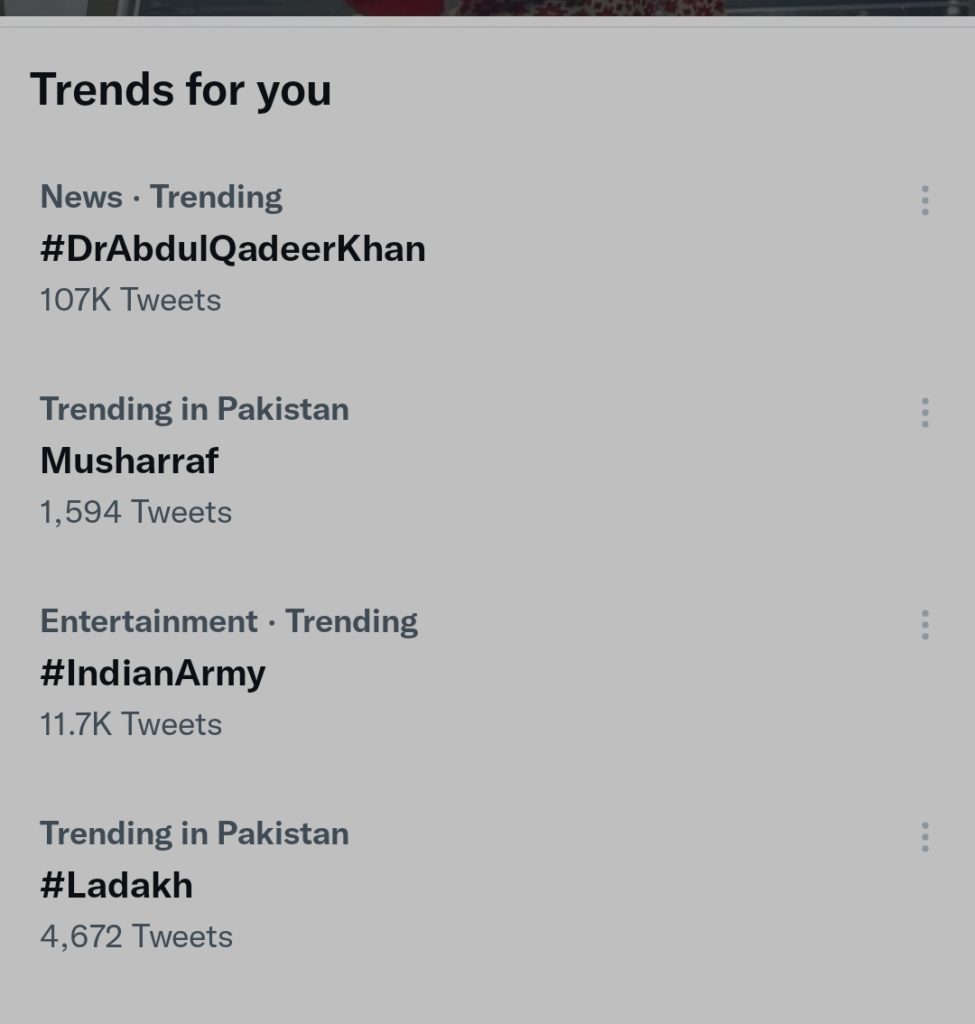
Task: Open the cropped image at the top
Action: (487, 8)
